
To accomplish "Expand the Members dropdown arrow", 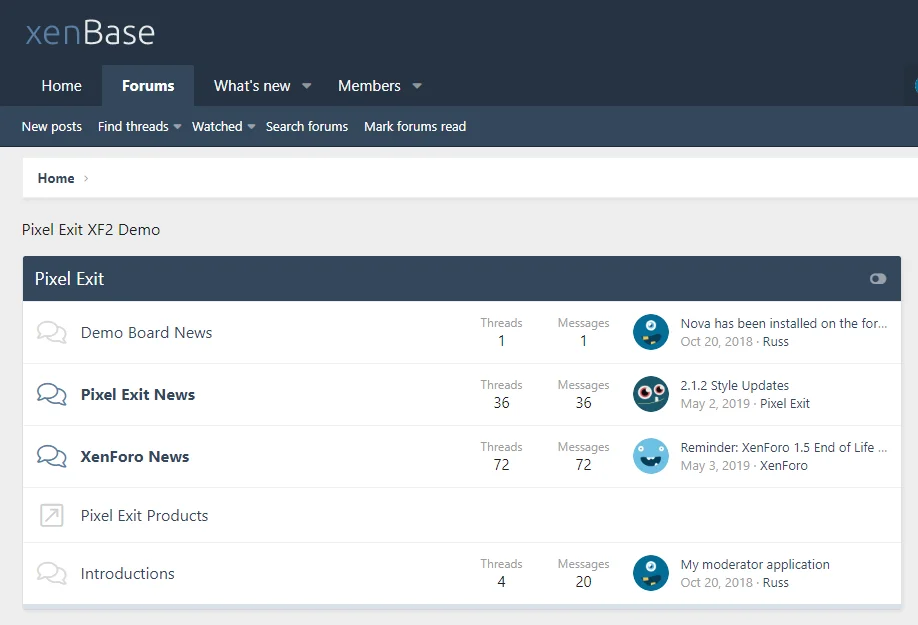I will (x=417, y=86).
